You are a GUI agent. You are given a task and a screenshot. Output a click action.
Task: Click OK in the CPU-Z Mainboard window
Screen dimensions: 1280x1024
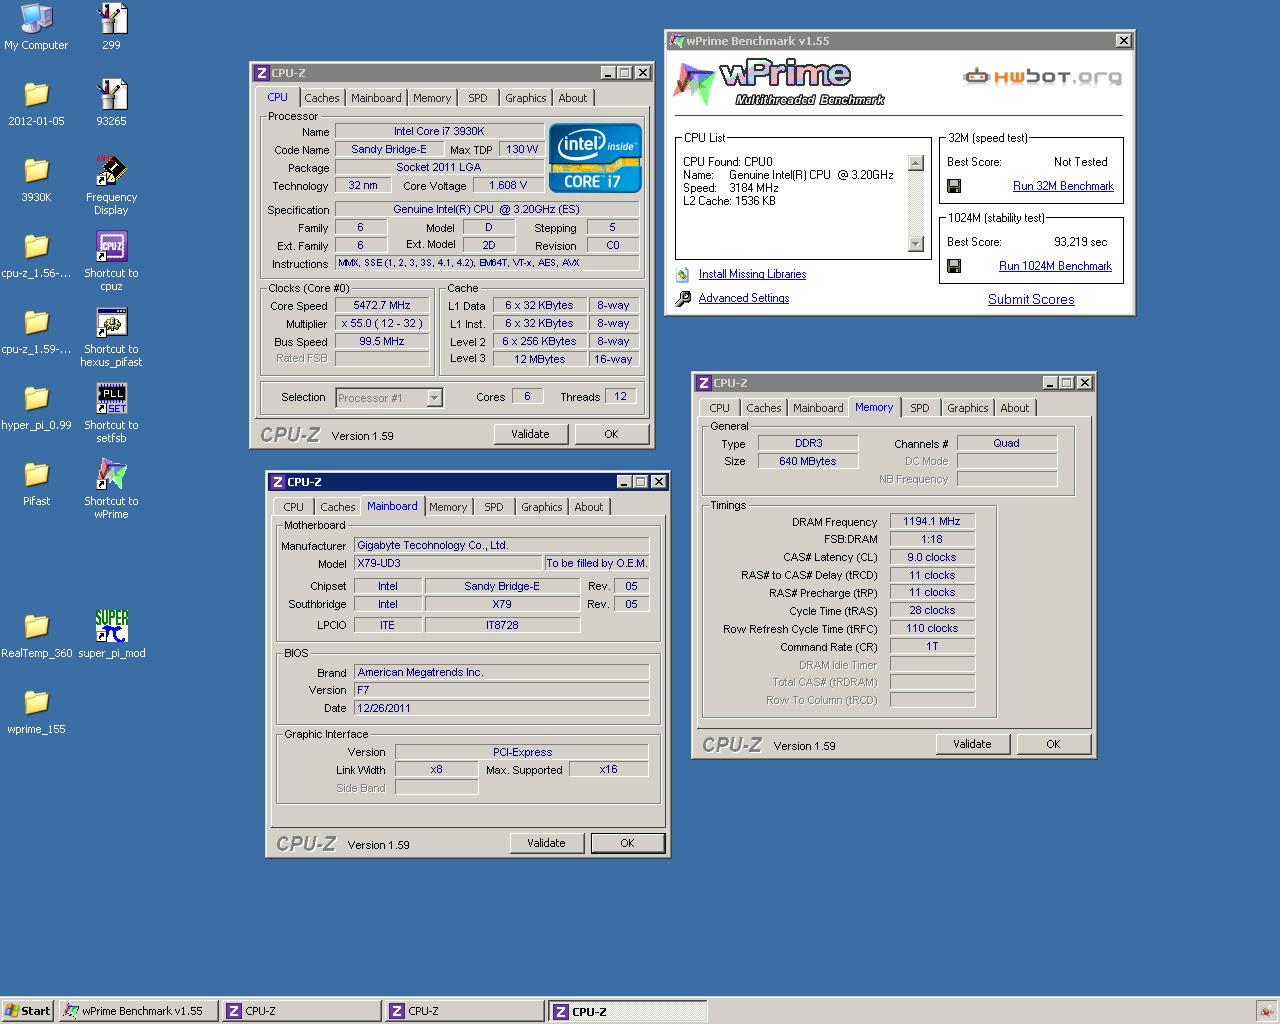click(627, 843)
